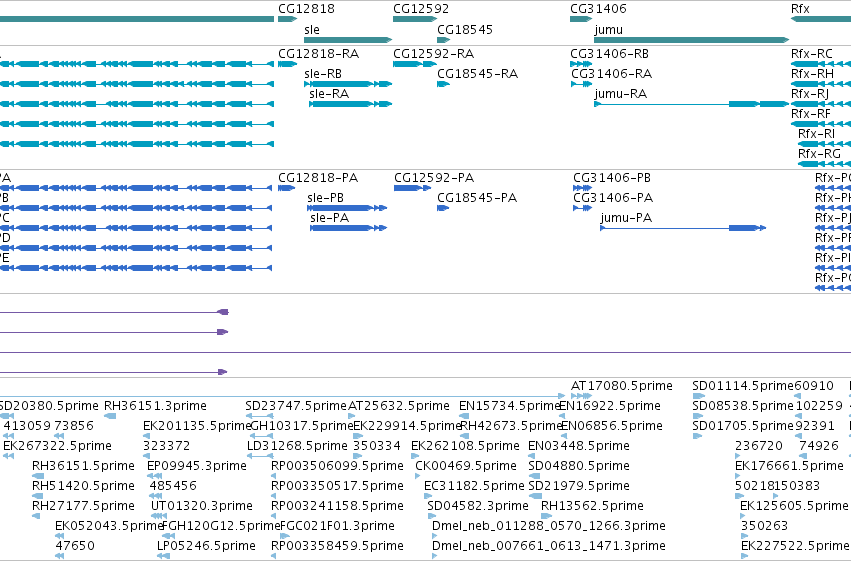
Task: Select protein CG18545-PA
Action: 477,198
